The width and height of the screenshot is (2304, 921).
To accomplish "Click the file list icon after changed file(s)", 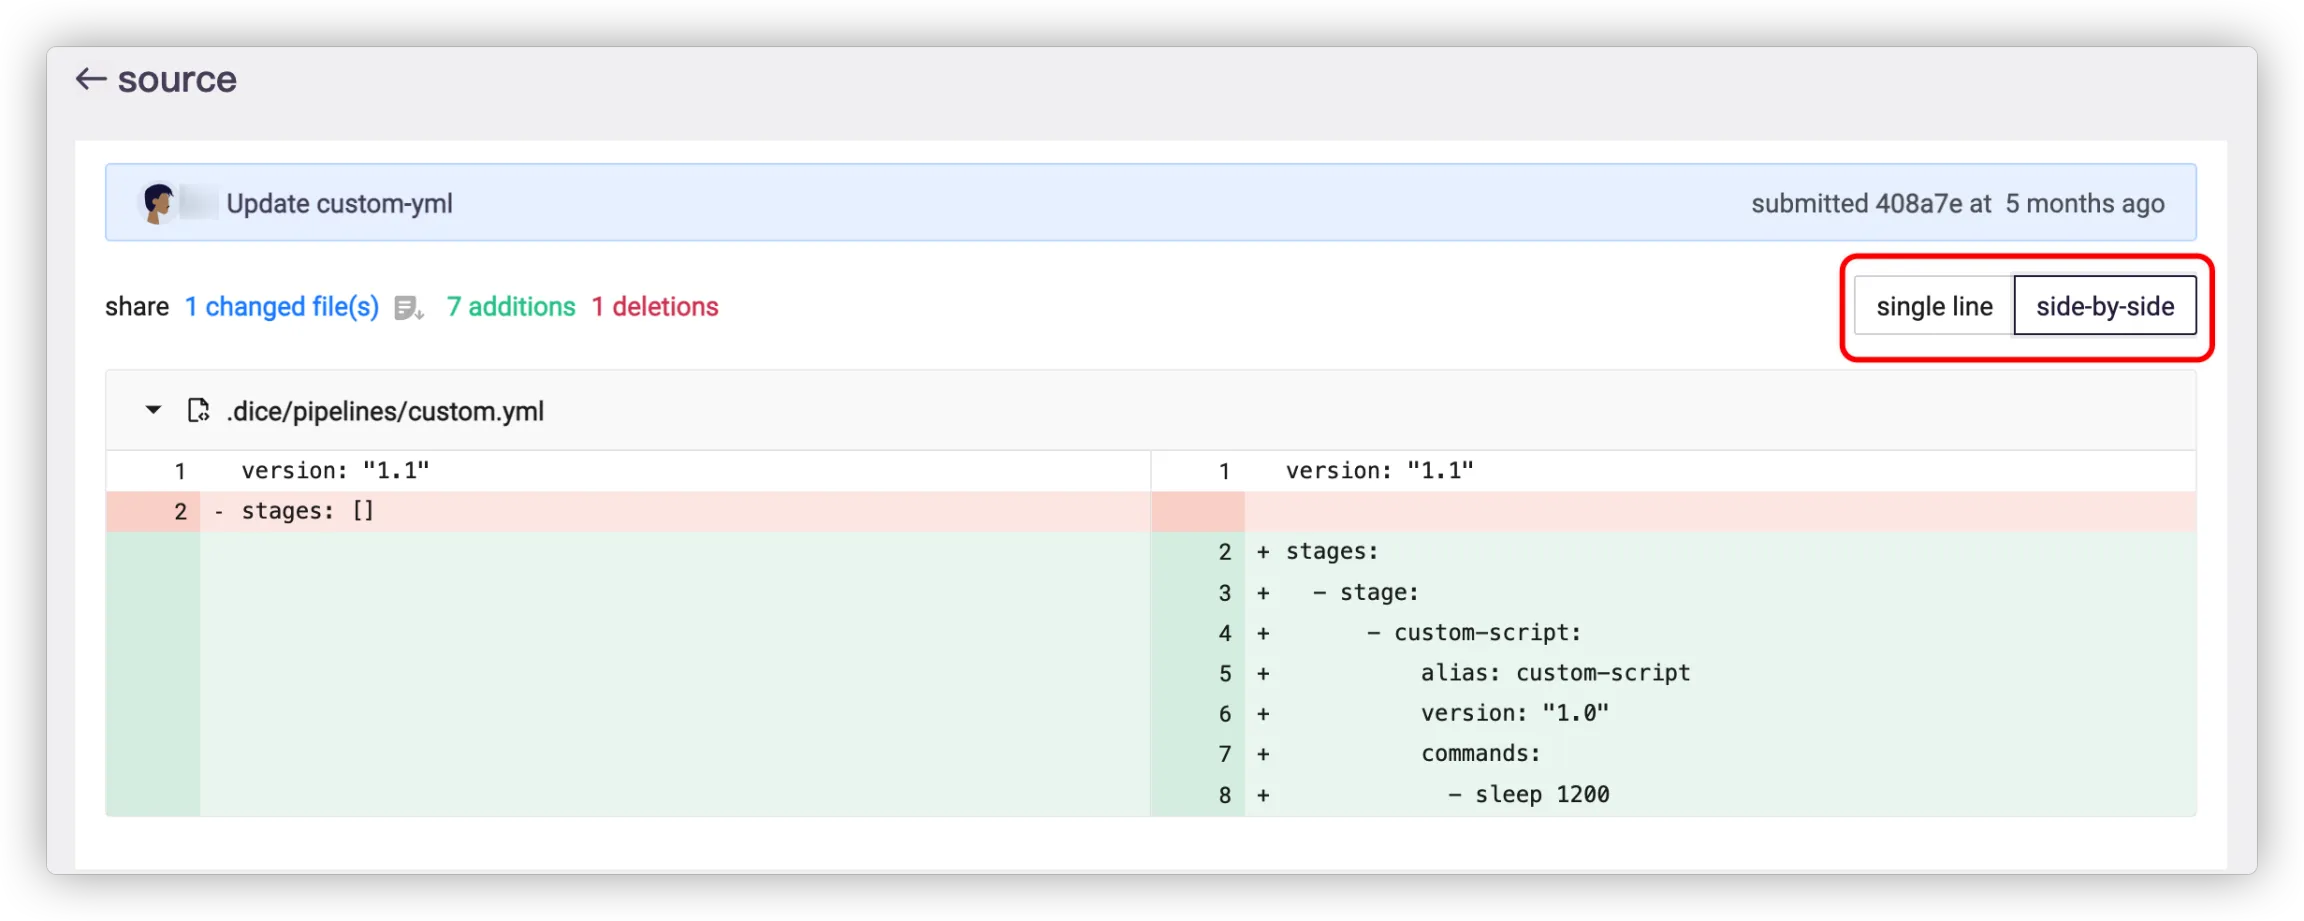I will pyautogui.click(x=408, y=308).
